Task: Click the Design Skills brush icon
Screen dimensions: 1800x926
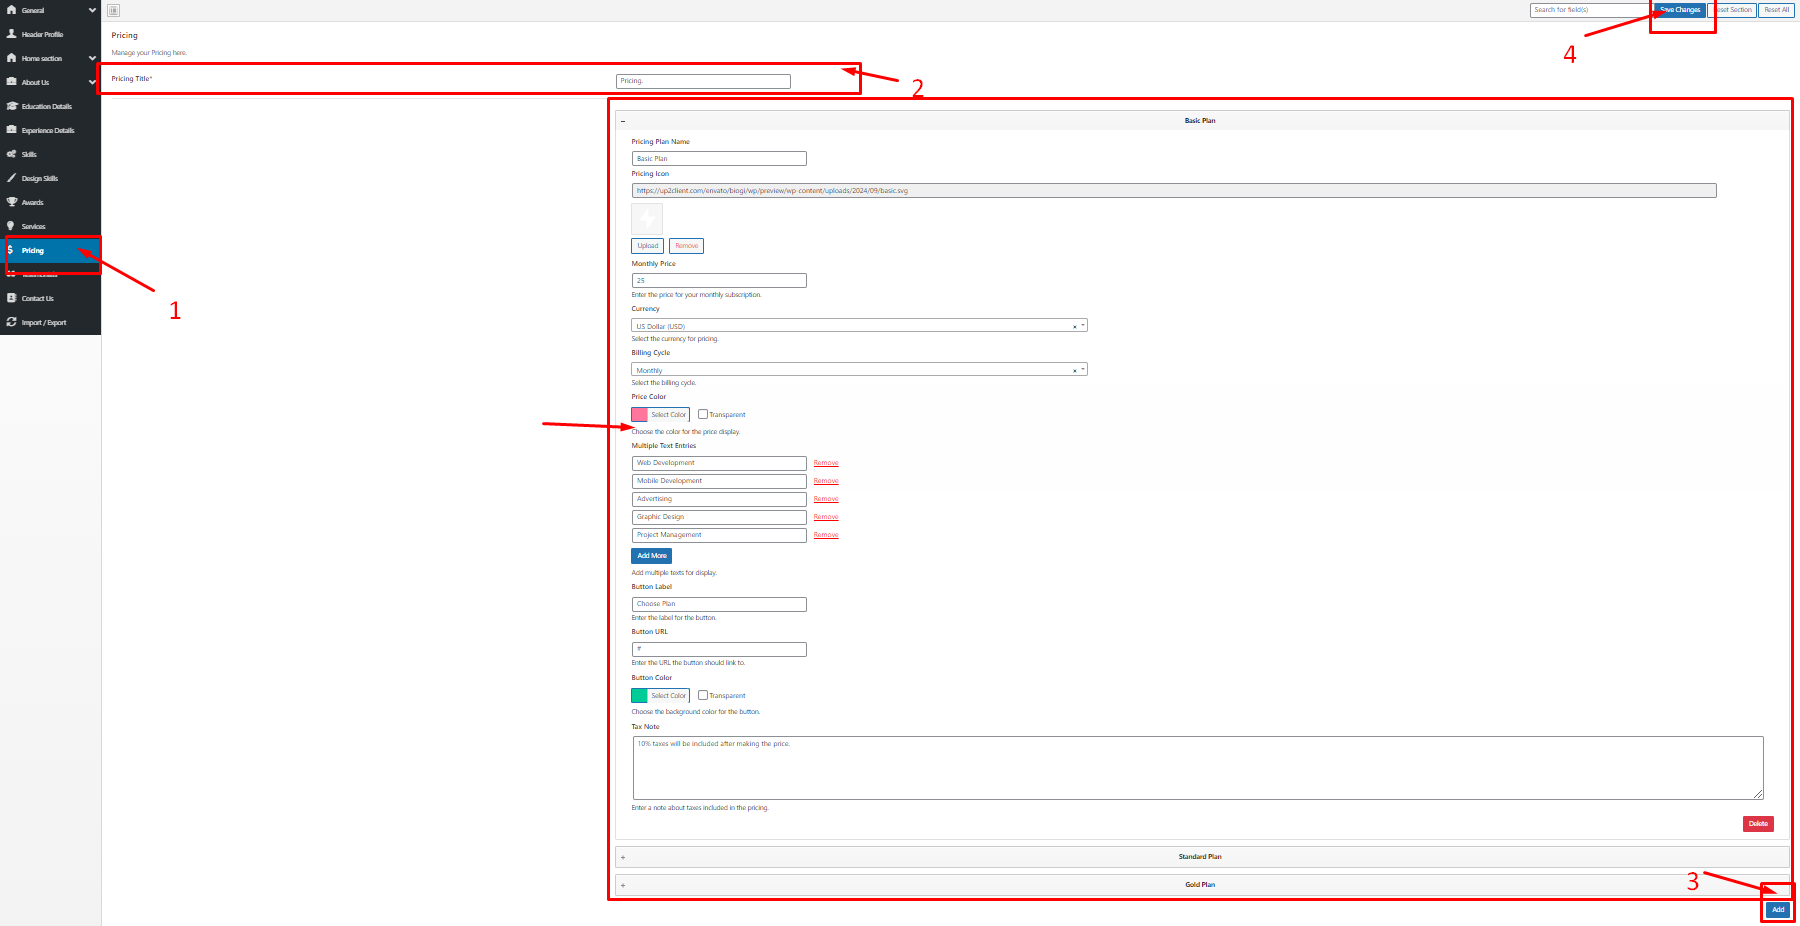Action: pos(11,178)
